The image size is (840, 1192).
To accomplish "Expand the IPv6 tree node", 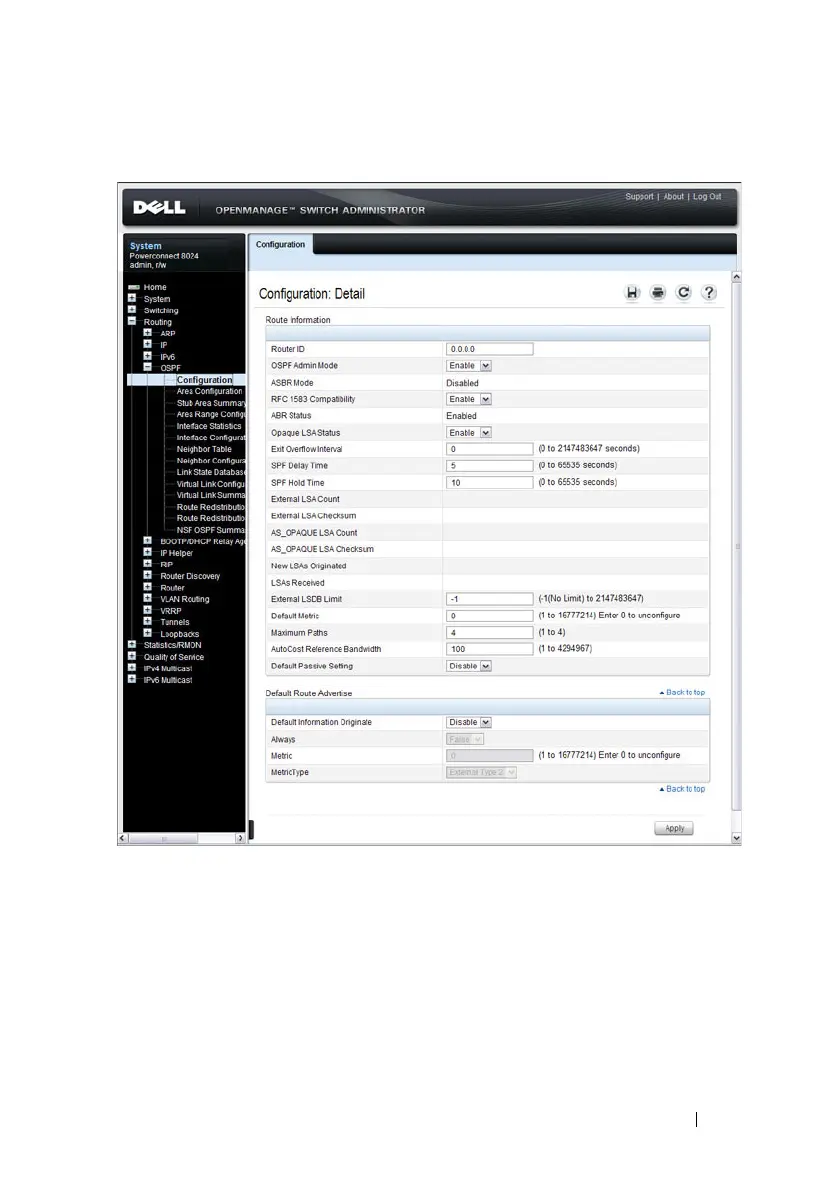I will (x=148, y=356).
